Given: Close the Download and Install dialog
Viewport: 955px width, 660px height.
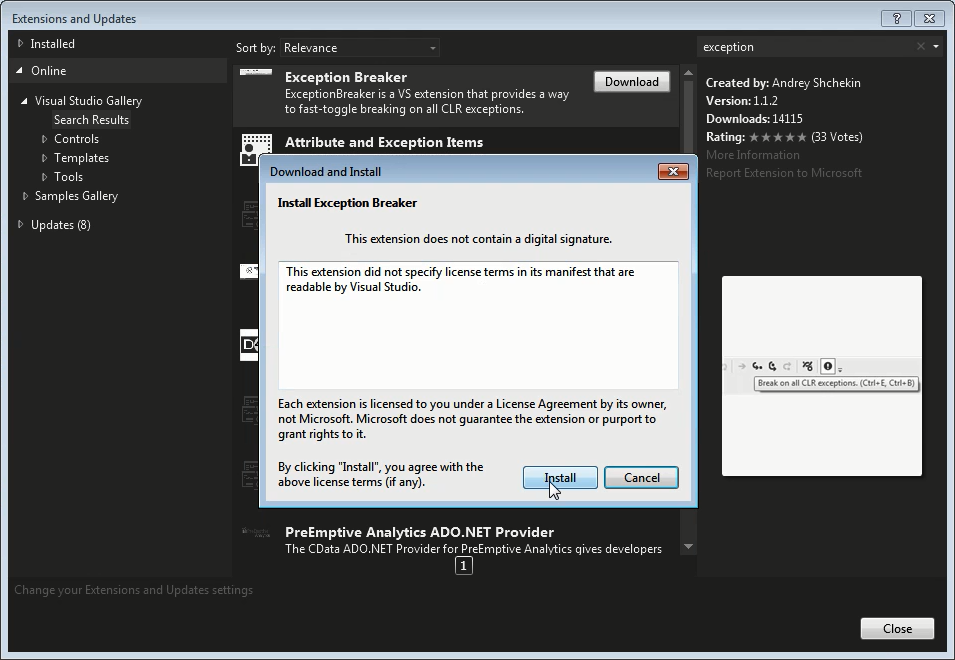Looking at the screenshot, I should [x=673, y=172].
